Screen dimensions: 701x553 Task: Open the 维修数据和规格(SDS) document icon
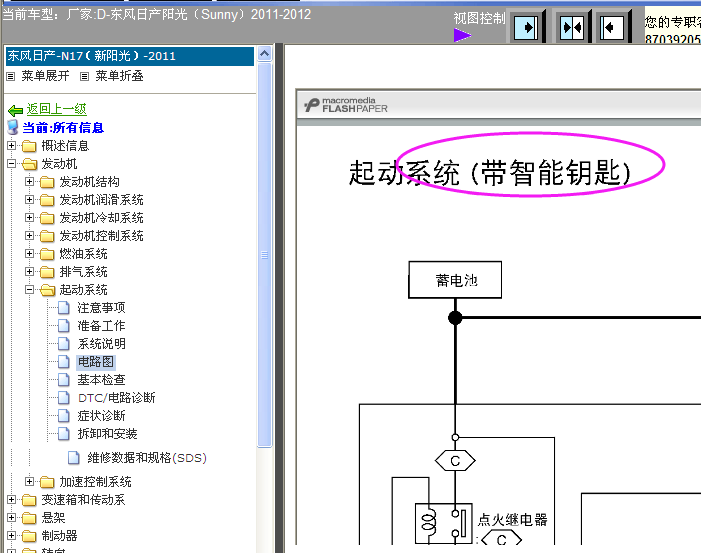[x=74, y=458]
